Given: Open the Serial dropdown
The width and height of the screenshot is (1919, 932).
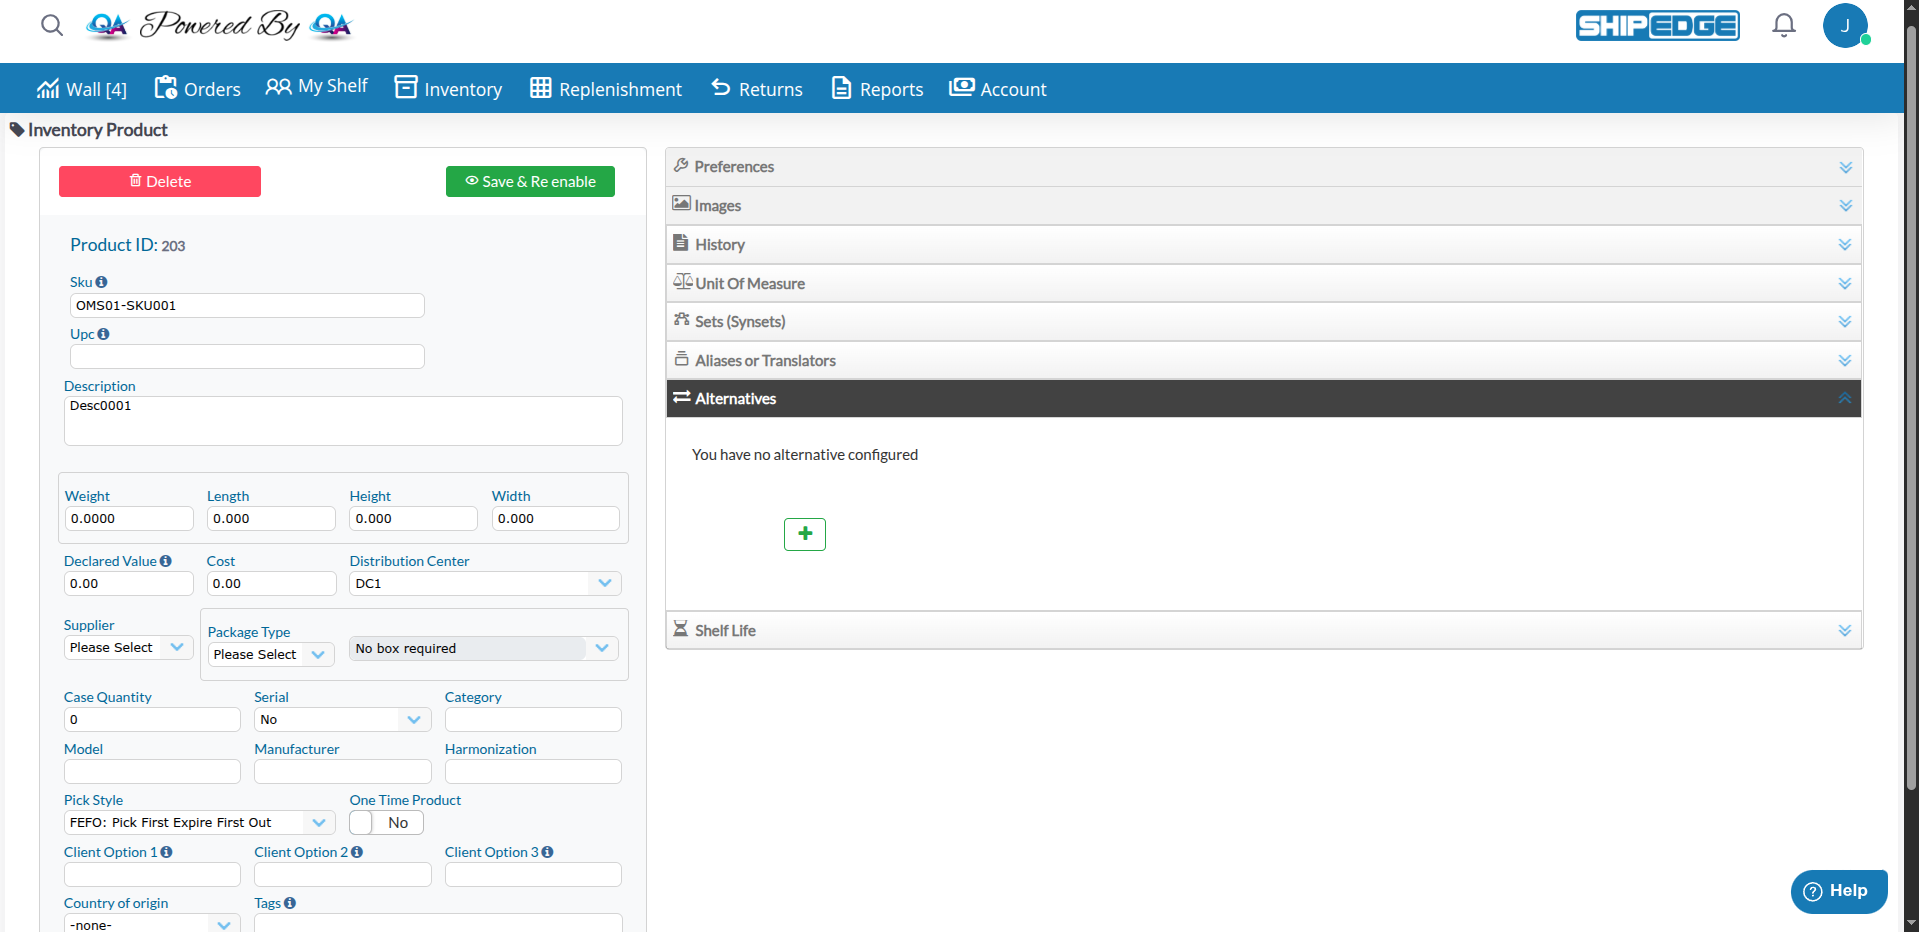Looking at the screenshot, I should tap(342, 720).
